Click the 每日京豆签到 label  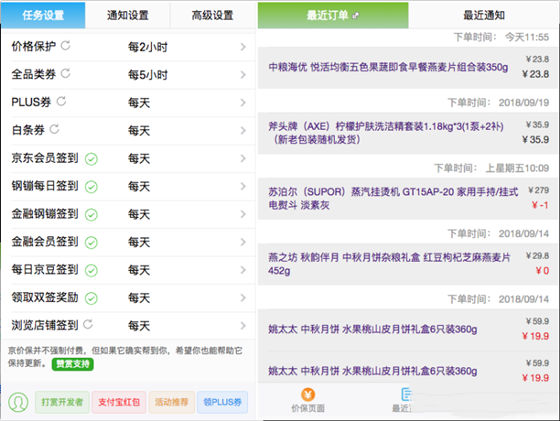[x=45, y=269]
